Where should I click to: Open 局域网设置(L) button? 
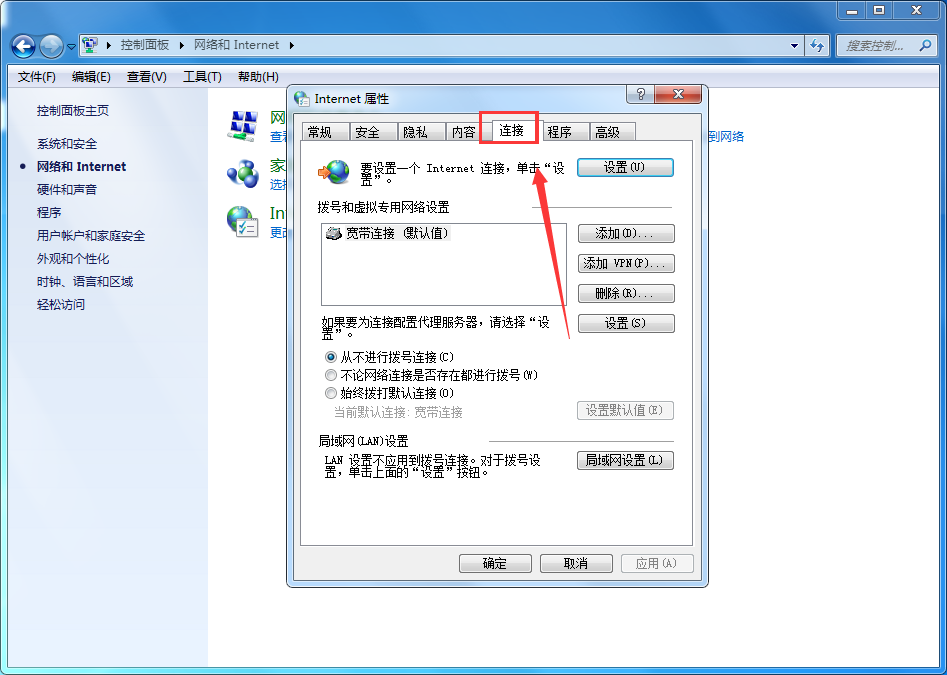[625, 460]
